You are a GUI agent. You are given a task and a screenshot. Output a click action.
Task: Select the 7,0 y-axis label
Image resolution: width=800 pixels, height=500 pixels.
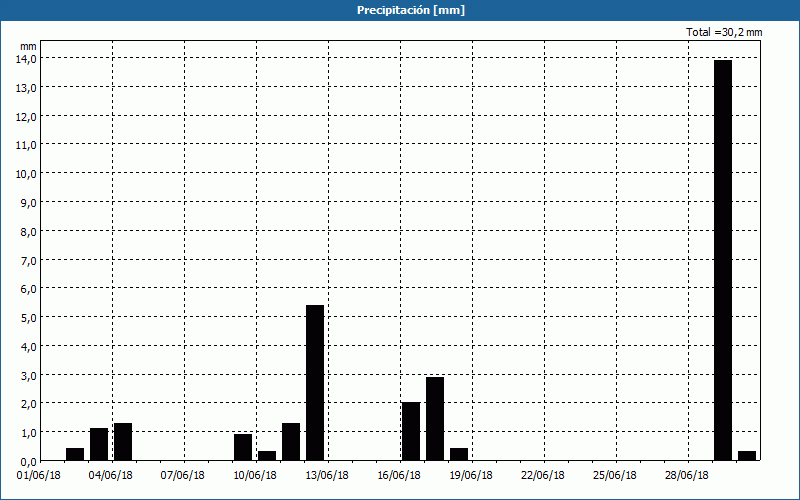pyautogui.click(x=29, y=260)
